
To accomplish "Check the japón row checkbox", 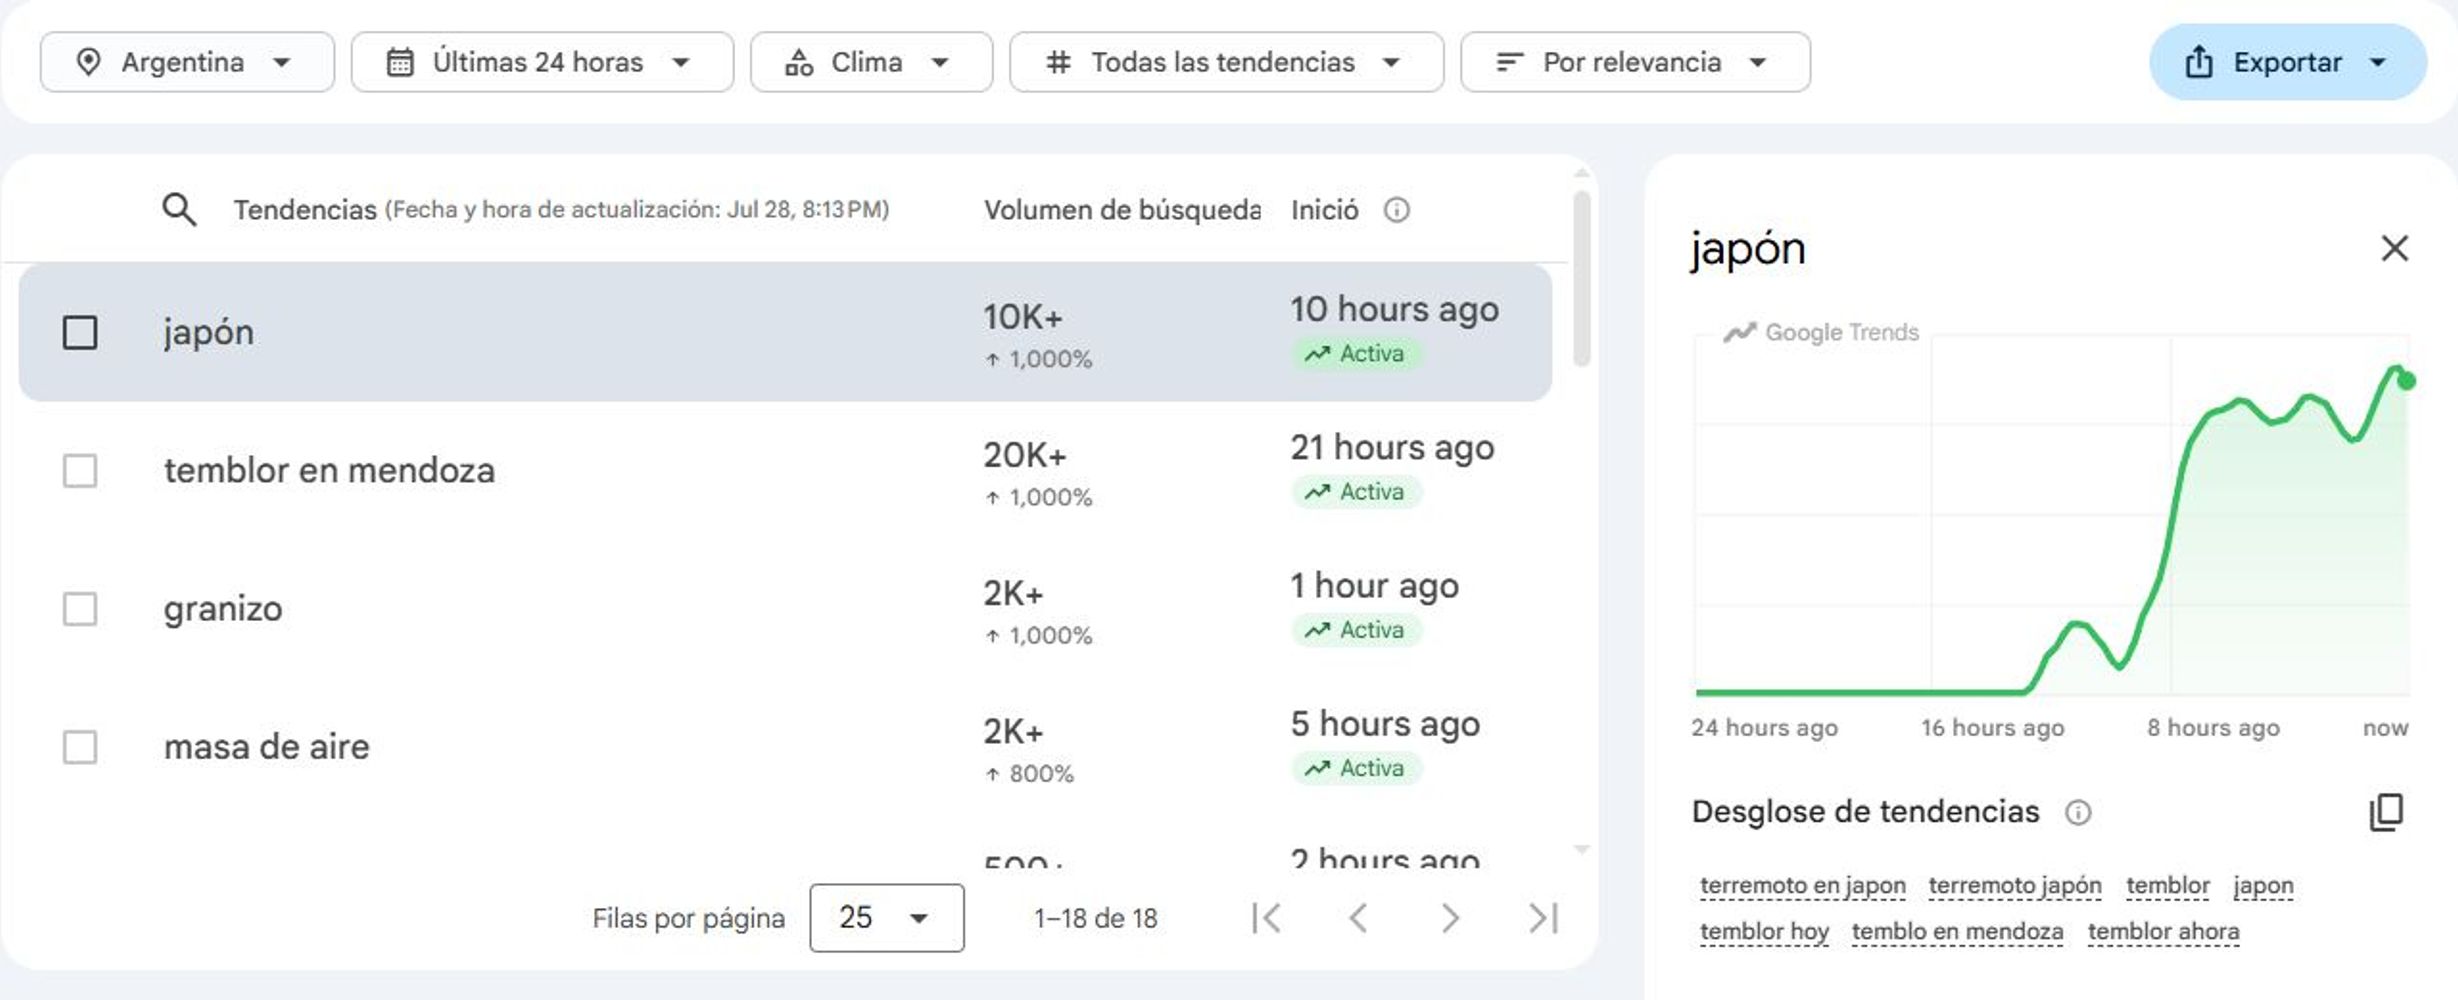I will coord(80,333).
